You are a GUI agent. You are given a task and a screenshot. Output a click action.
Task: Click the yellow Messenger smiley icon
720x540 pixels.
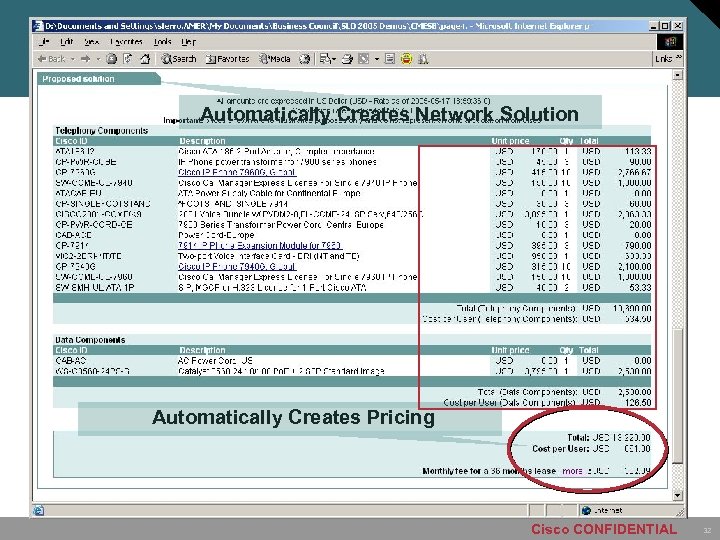tap(406, 59)
